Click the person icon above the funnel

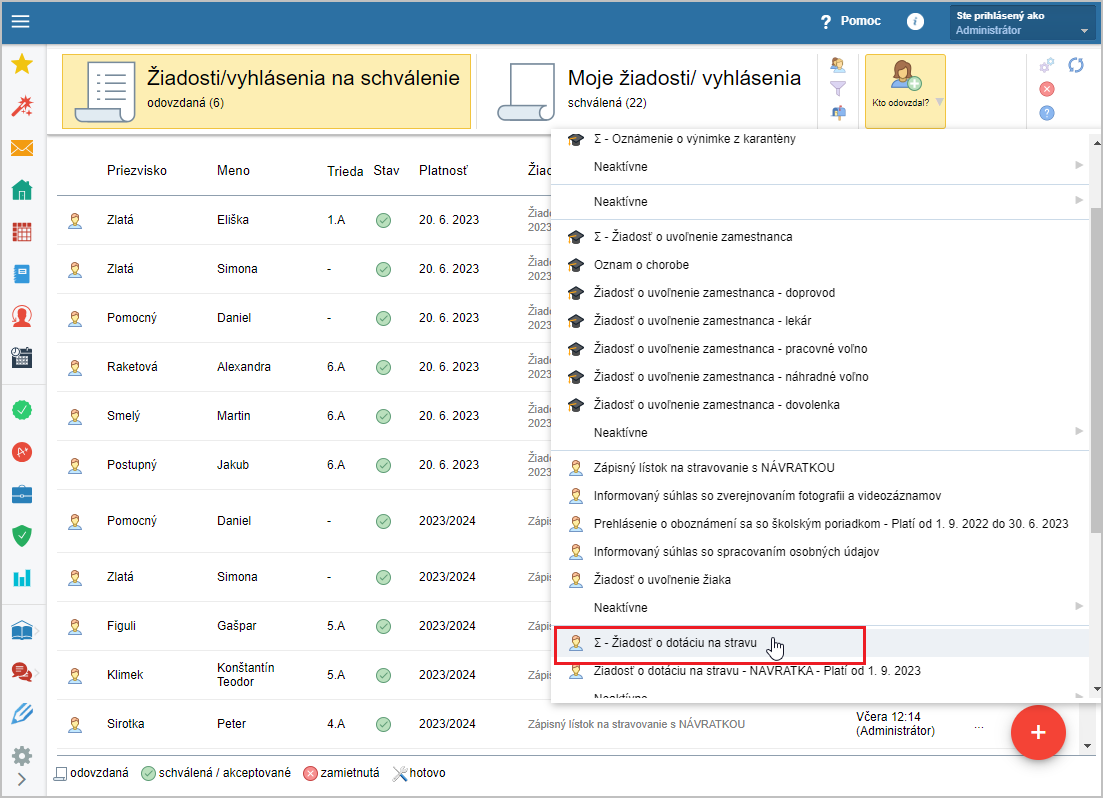pos(838,65)
